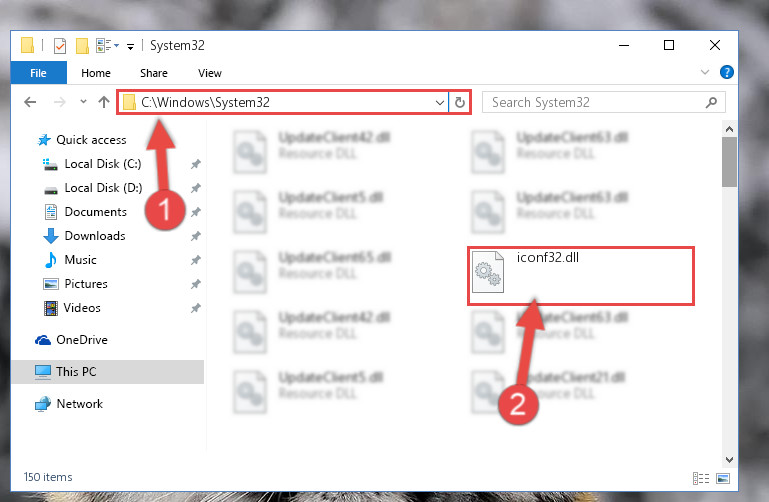Unpin Music using its pin icon
The image size is (769, 502).
[x=196, y=260]
